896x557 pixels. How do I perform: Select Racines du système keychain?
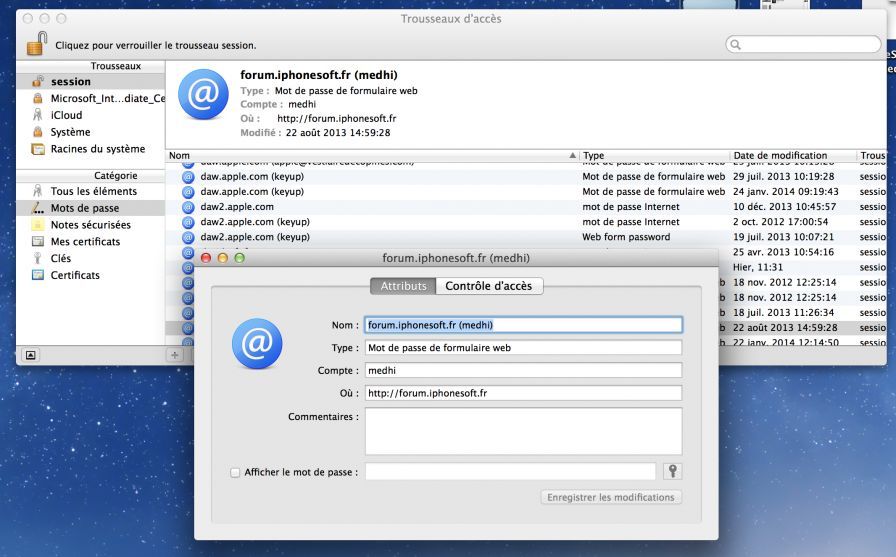pyautogui.click(x=97, y=149)
